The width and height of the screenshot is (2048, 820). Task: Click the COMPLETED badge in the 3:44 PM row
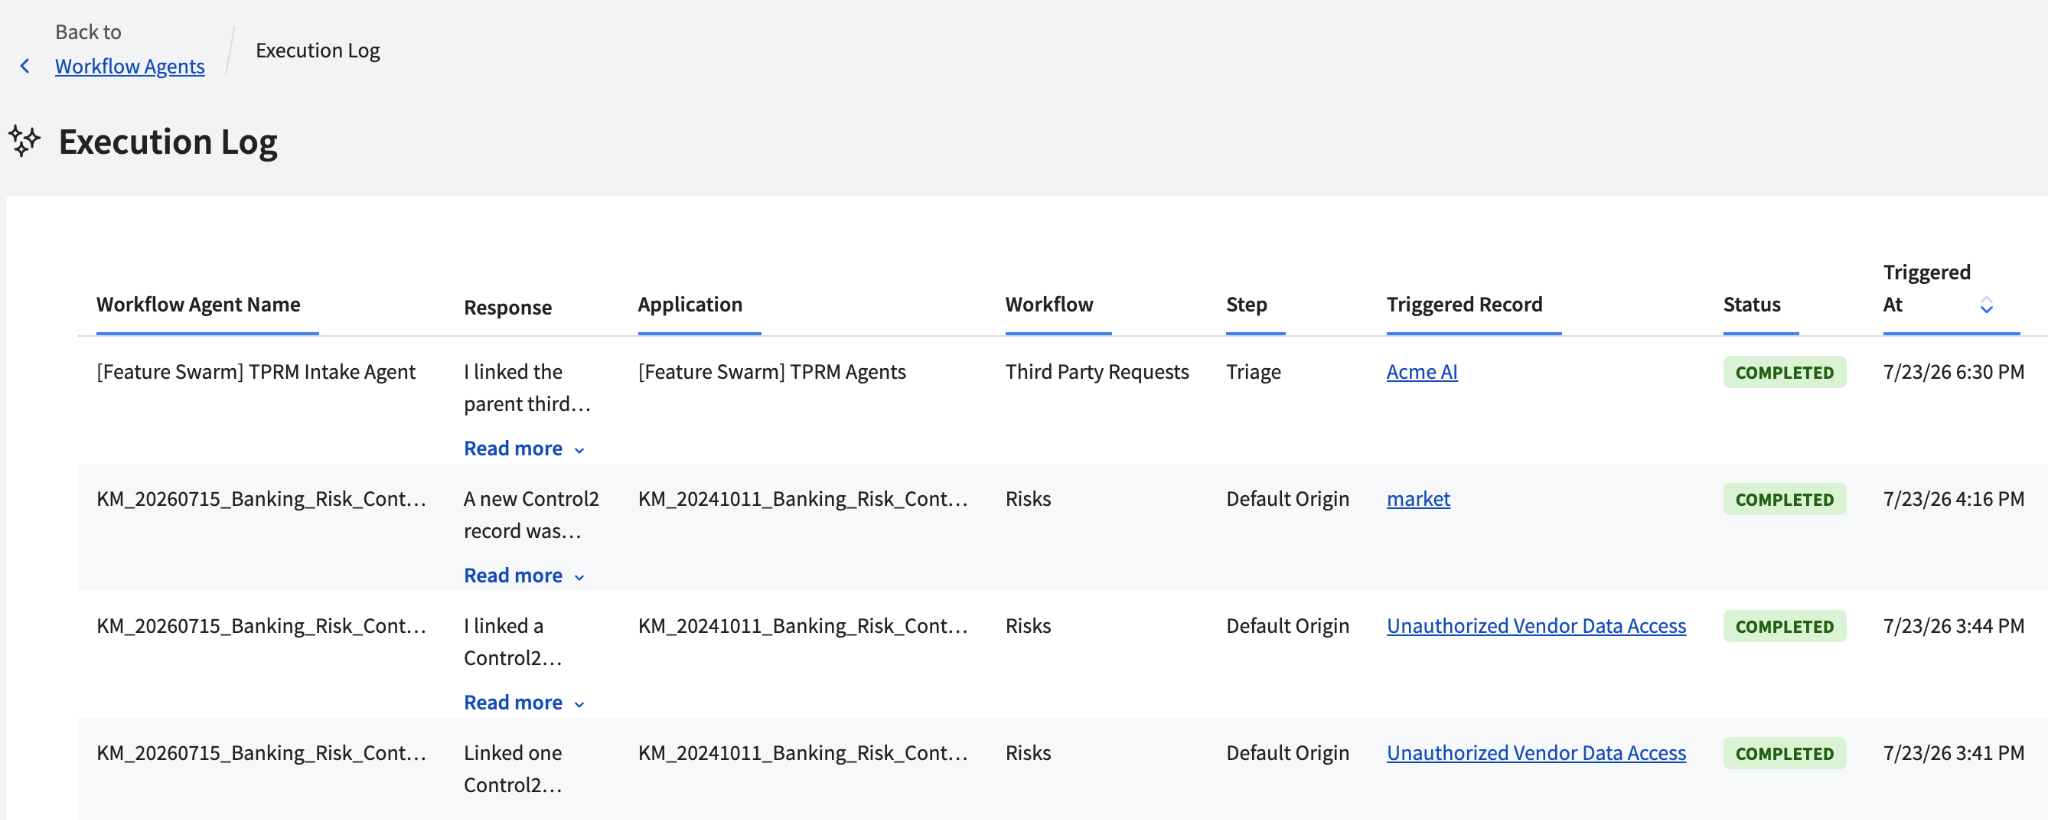tap(1784, 626)
